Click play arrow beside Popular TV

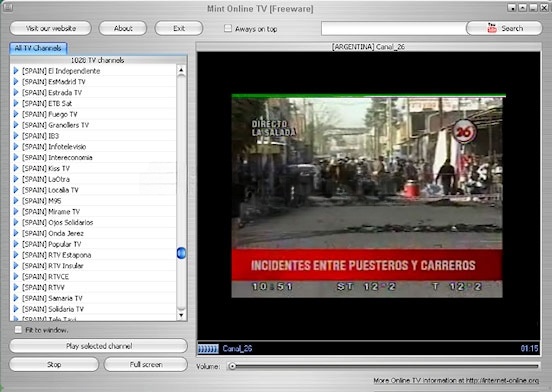point(16,244)
